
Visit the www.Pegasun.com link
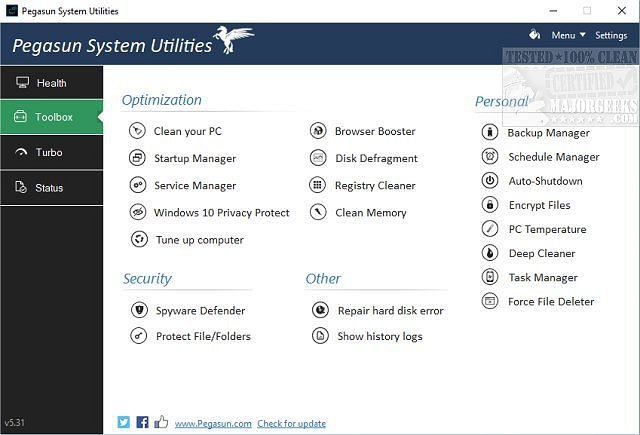[213, 424]
